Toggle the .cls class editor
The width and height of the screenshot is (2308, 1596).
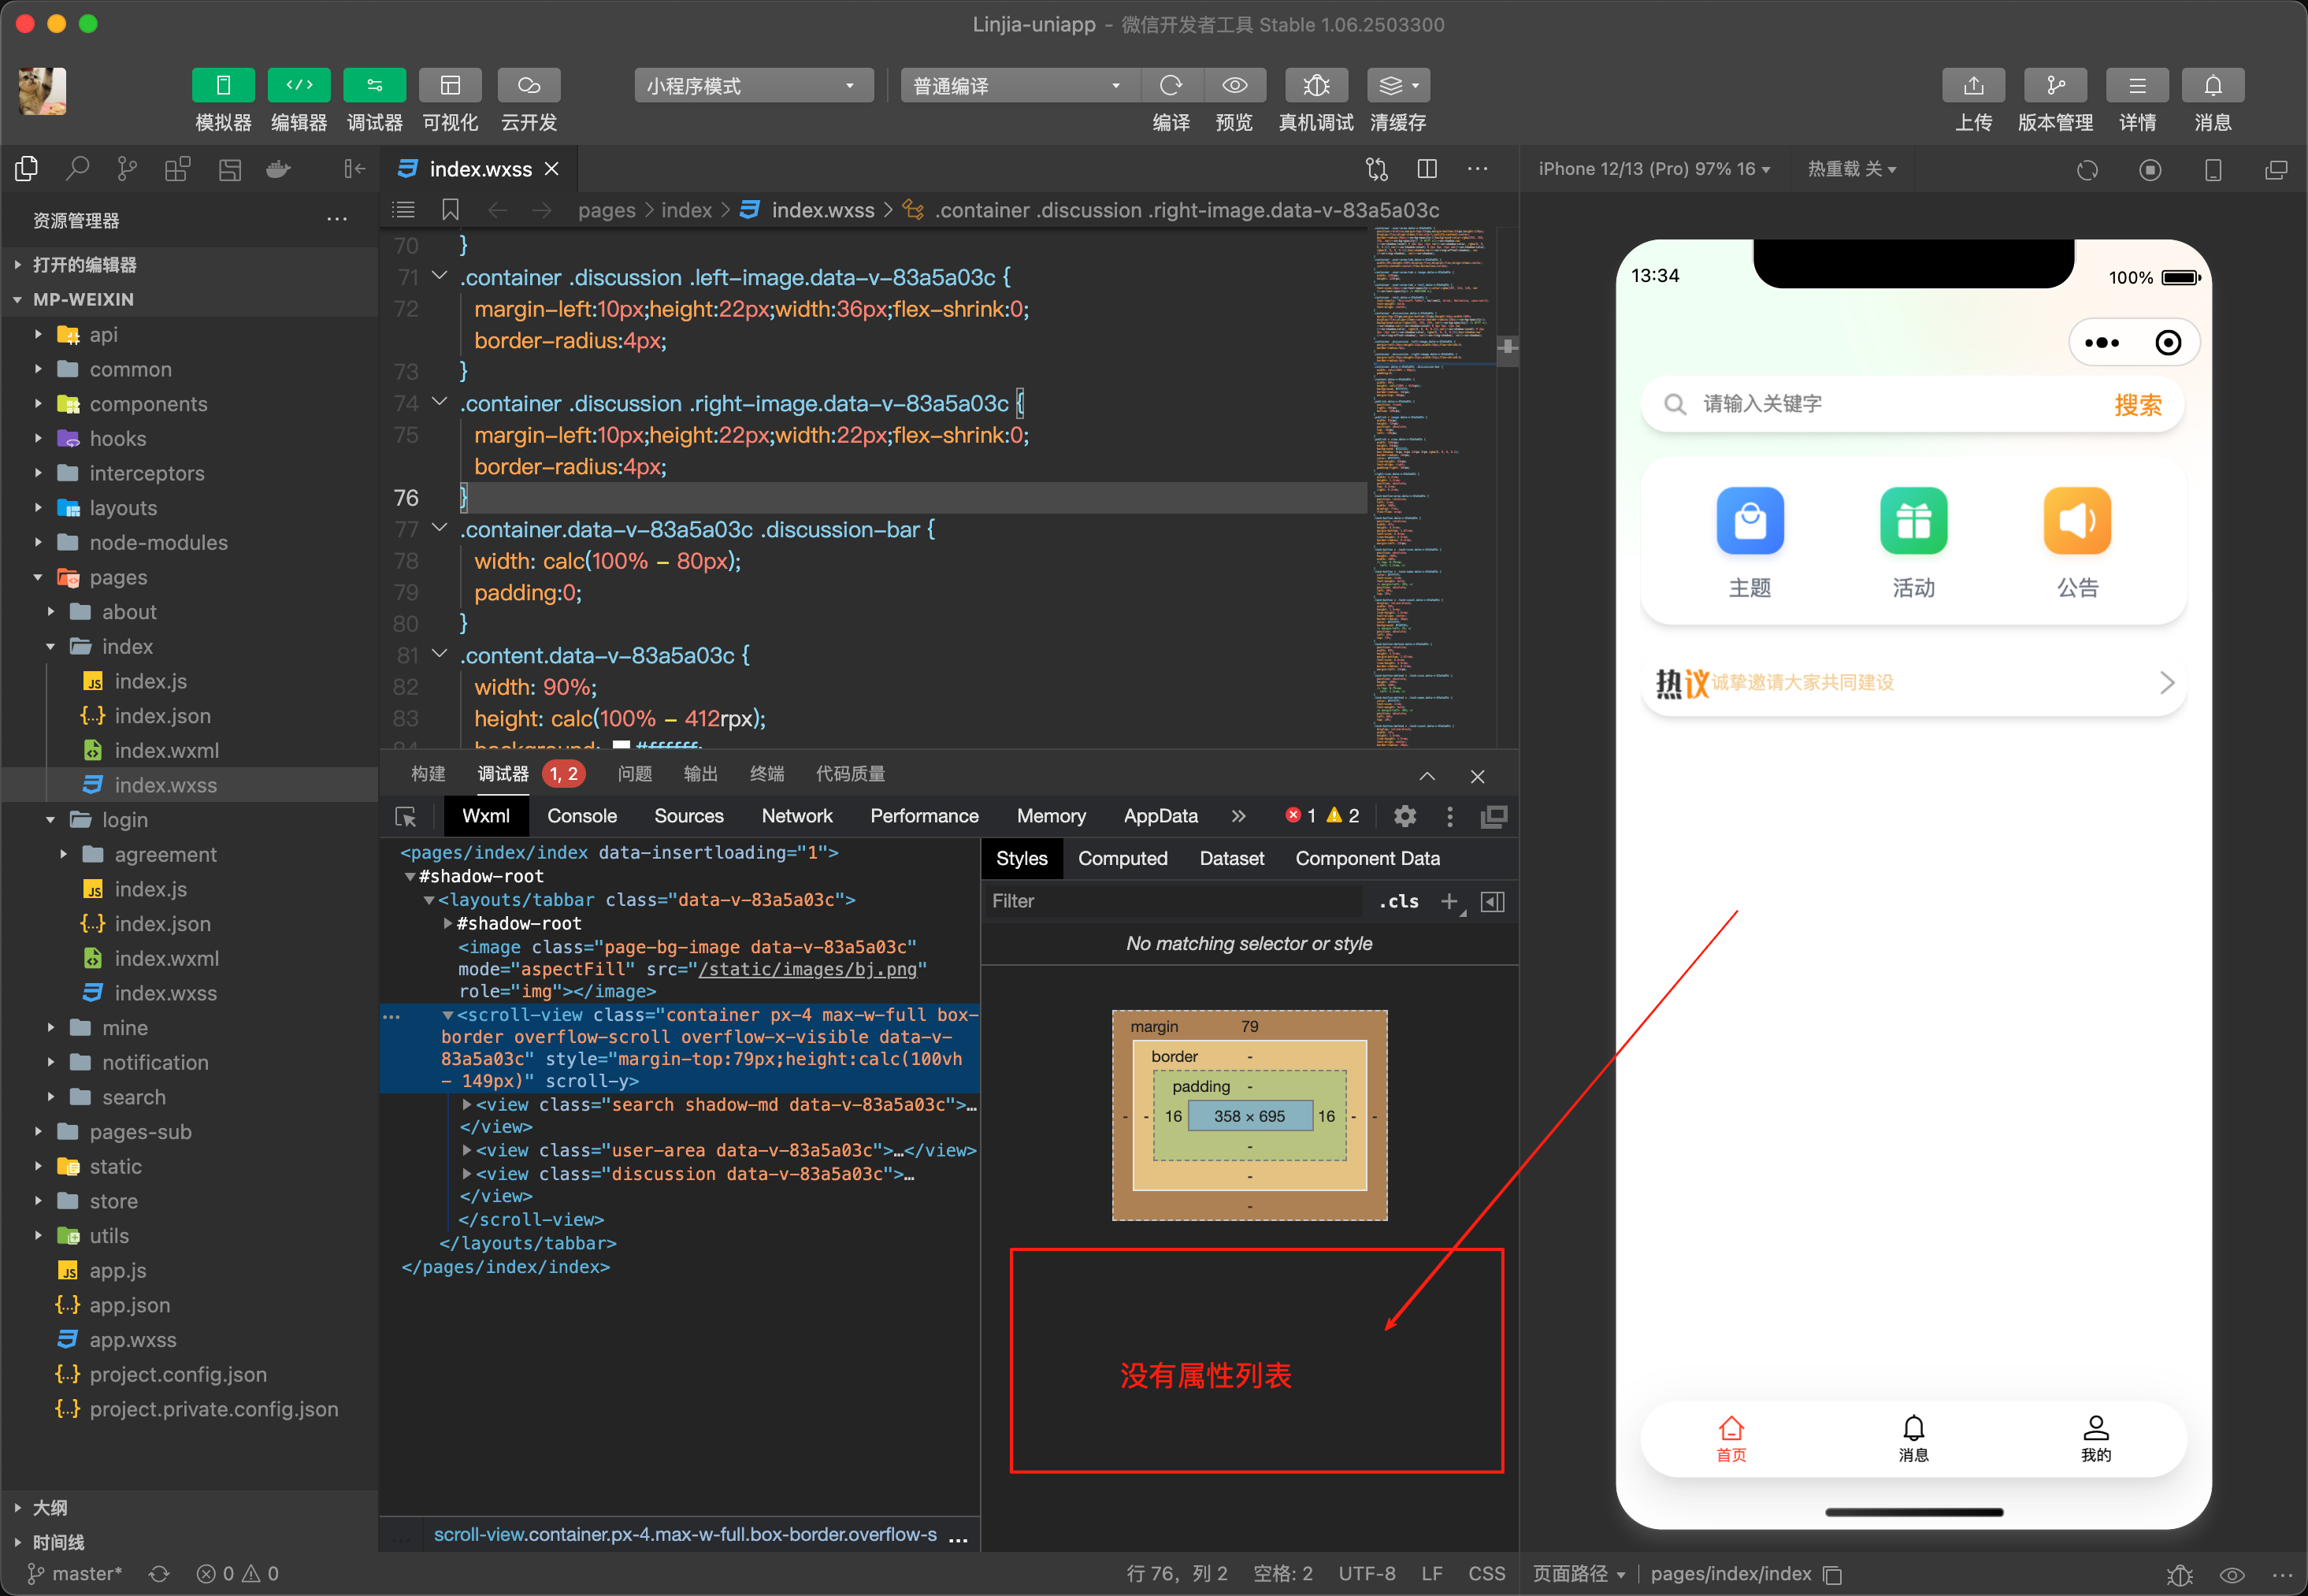(x=1398, y=902)
